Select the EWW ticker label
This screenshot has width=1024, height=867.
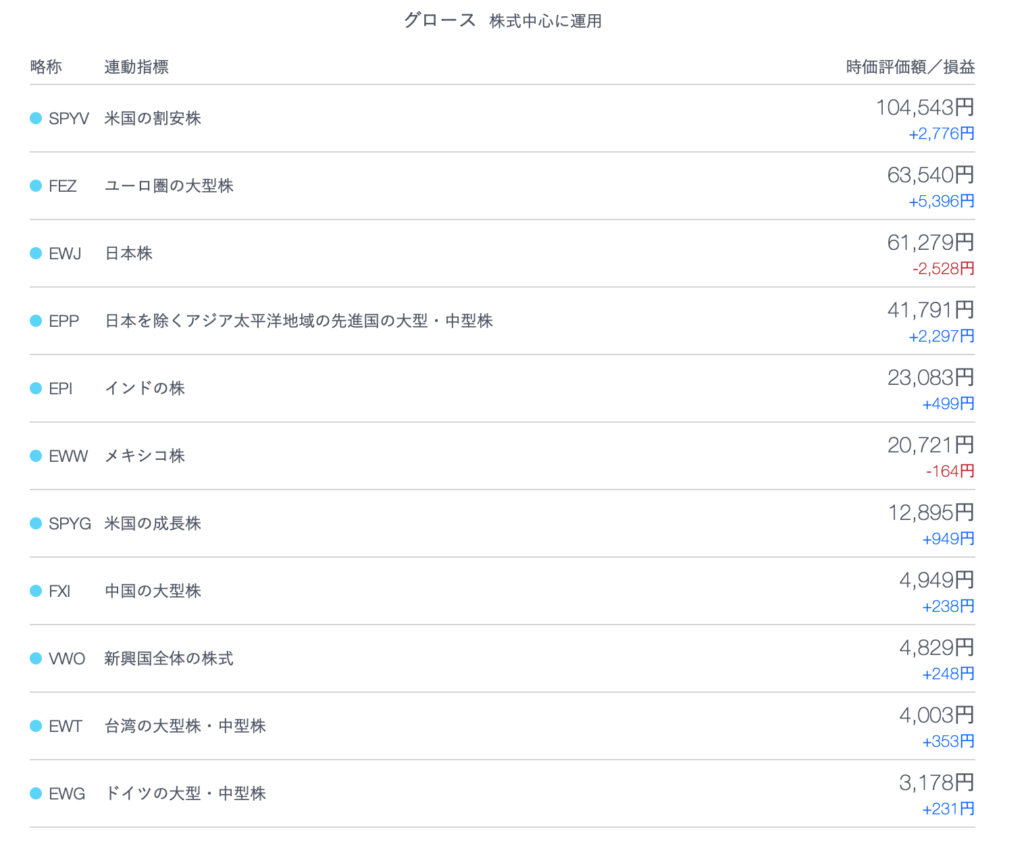[x=68, y=456]
